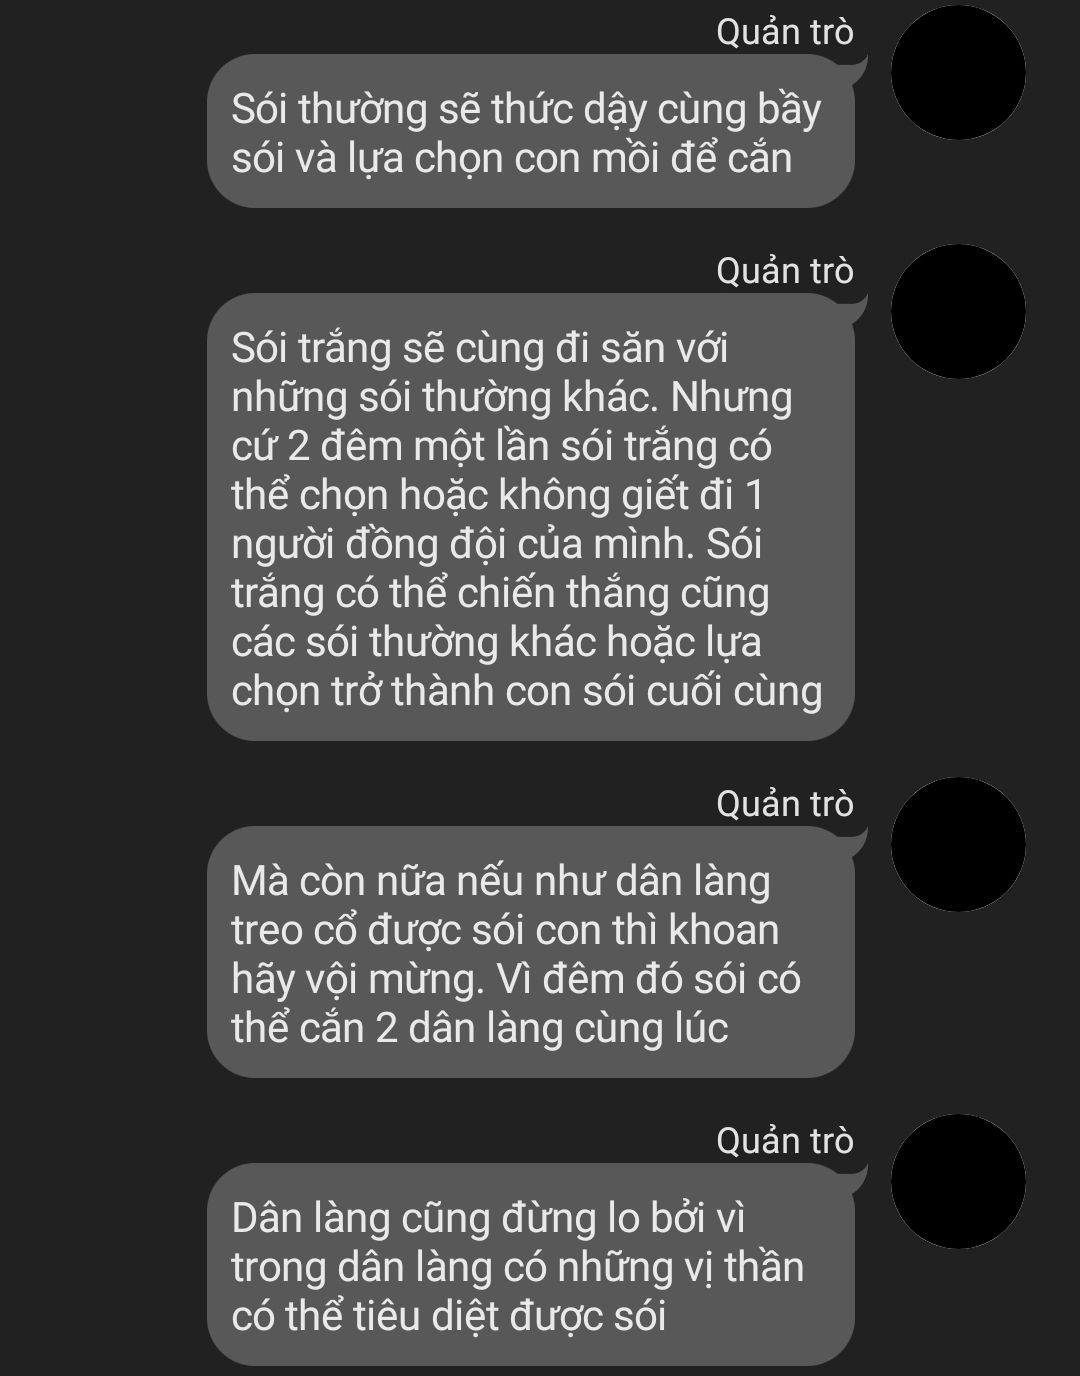Screen dimensions: 1080x1376
Task: Click 'Quản trò' name above the 'Sói trắng' message
Action: 785,271
